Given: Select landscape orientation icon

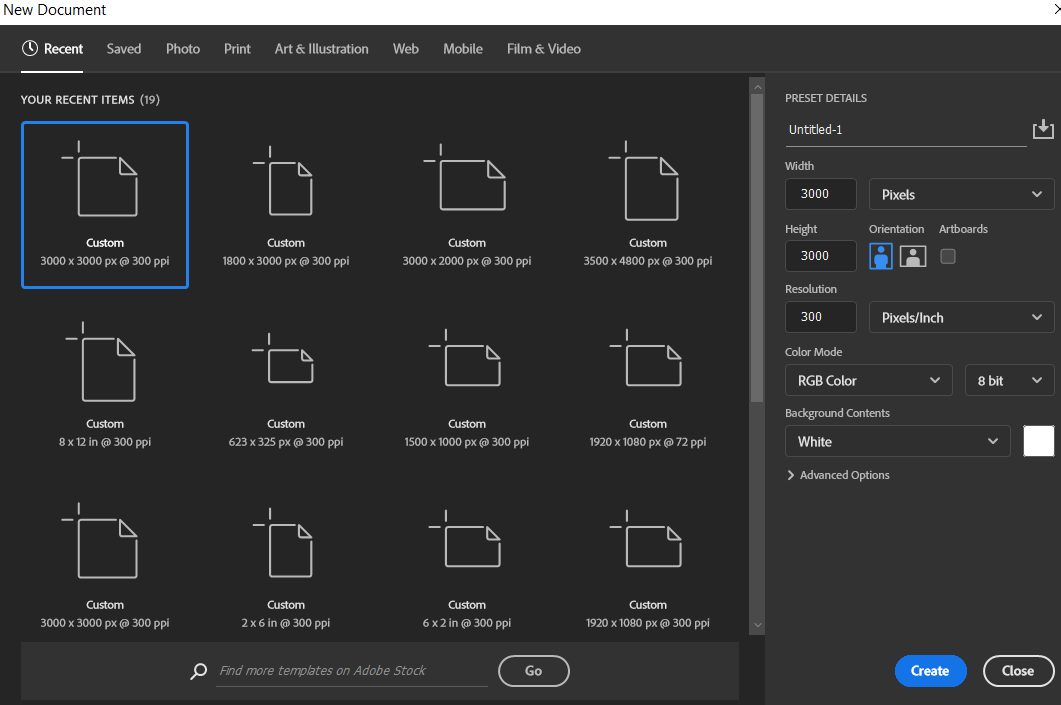Looking at the screenshot, I should click(913, 256).
